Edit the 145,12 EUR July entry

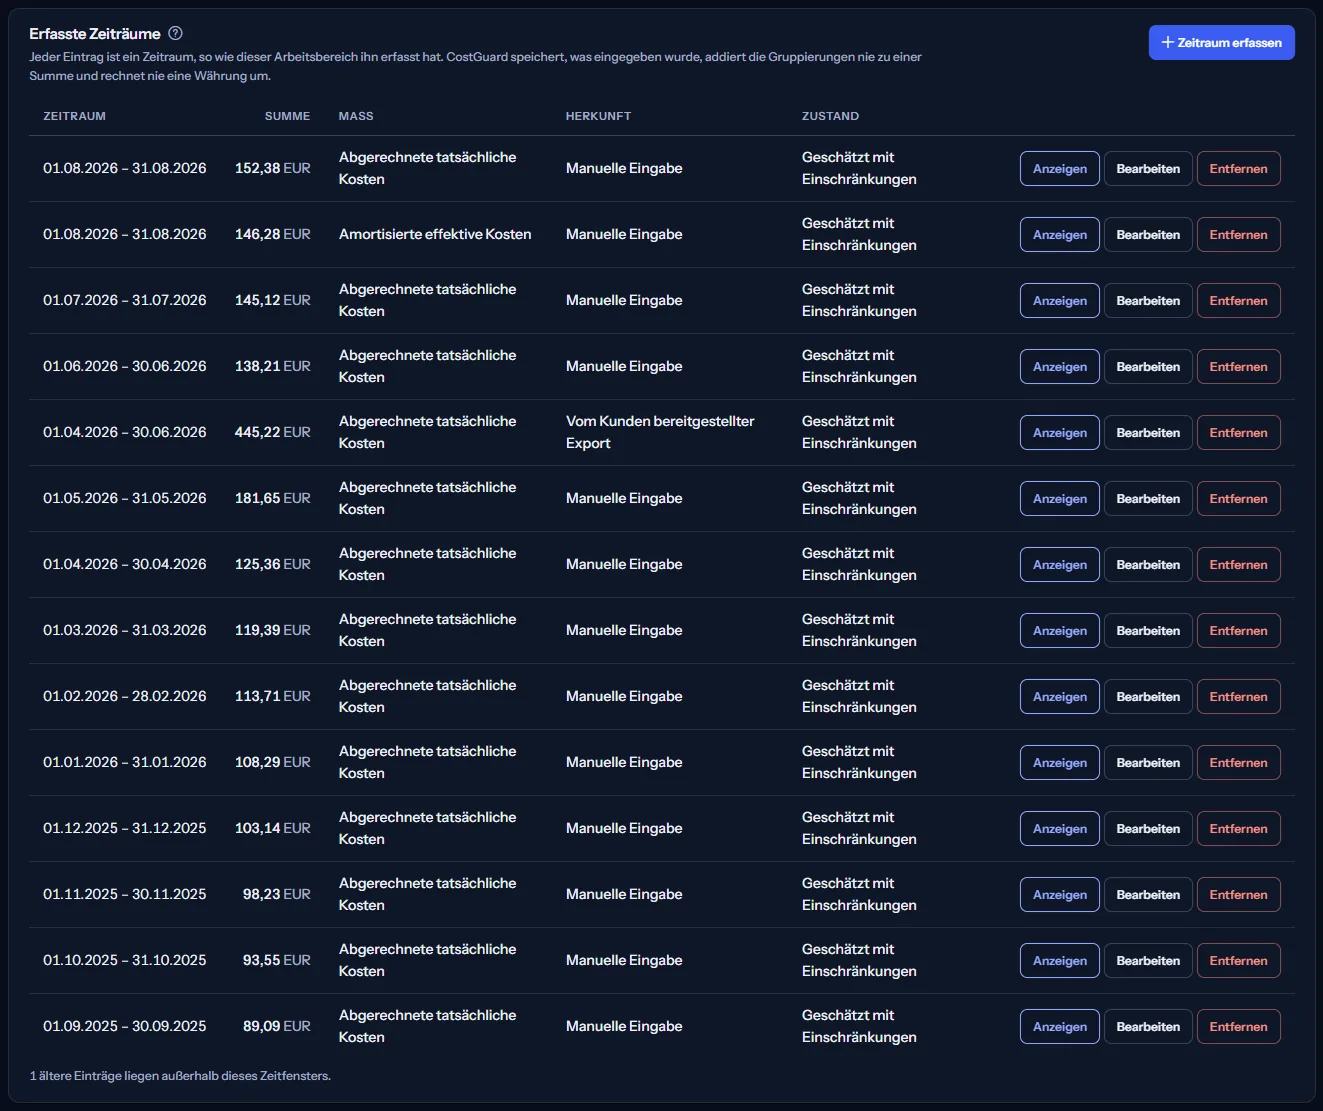click(1148, 301)
